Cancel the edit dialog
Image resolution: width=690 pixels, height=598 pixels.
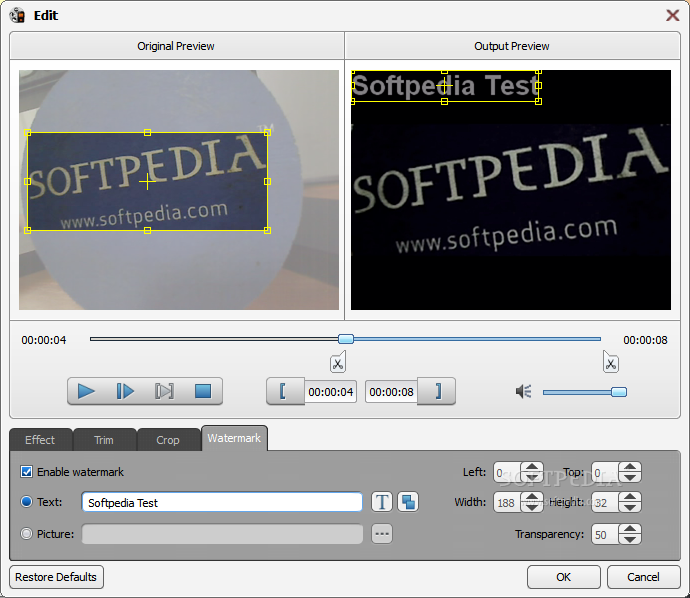click(643, 577)
